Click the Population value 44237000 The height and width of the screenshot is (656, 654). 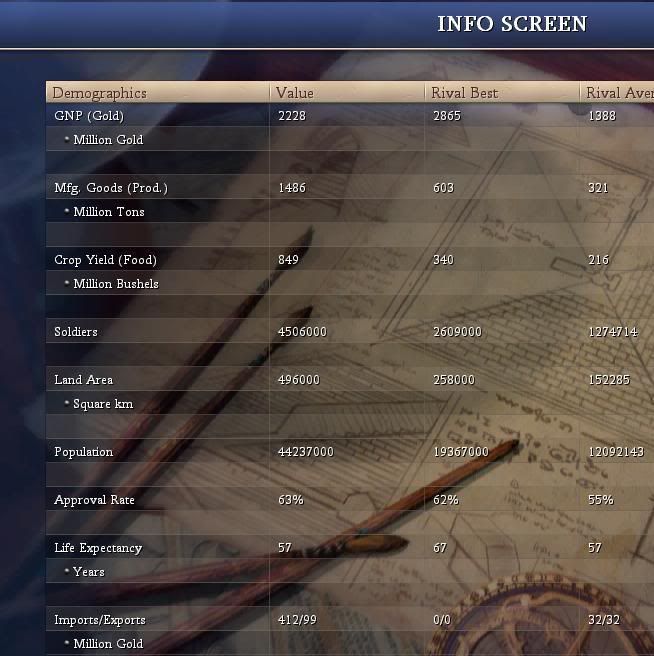point(306,452)
